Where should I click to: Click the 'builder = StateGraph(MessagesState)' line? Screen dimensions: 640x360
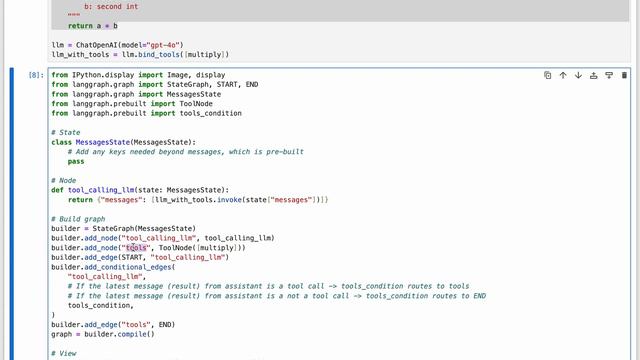pyautogui.click(x=124, y=229)
